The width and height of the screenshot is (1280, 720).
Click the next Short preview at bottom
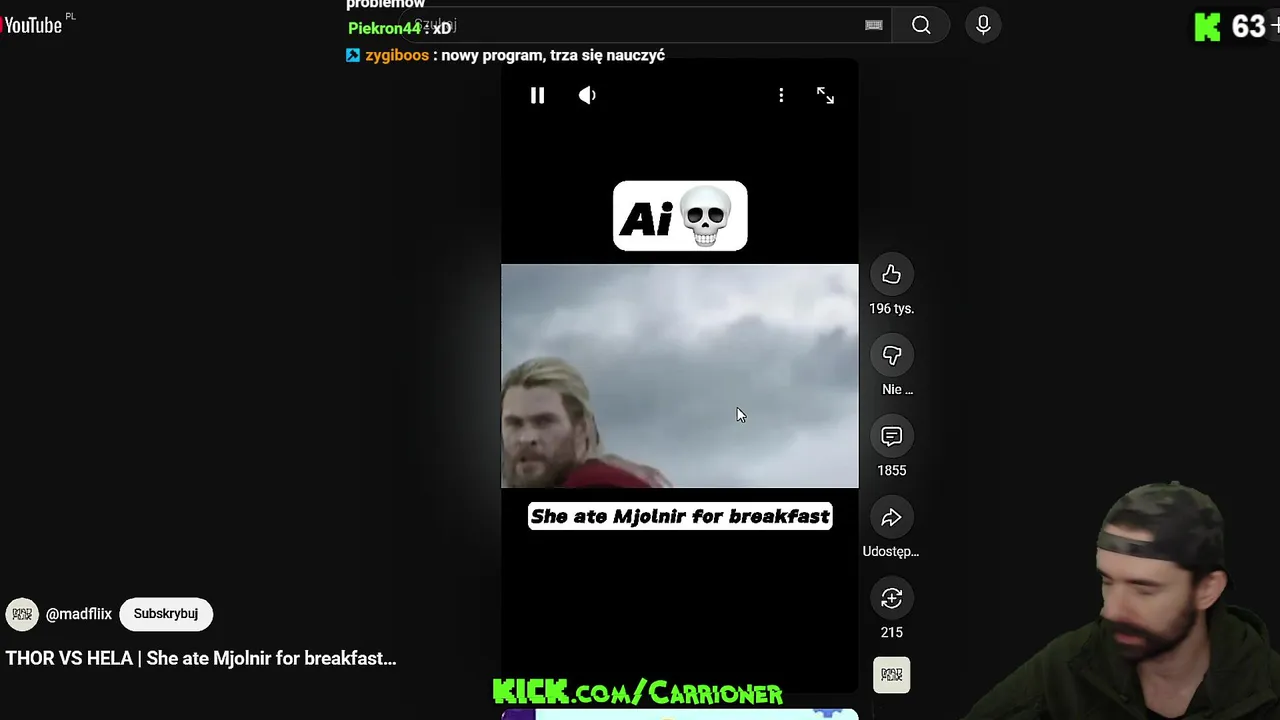[x=680, y=714]
